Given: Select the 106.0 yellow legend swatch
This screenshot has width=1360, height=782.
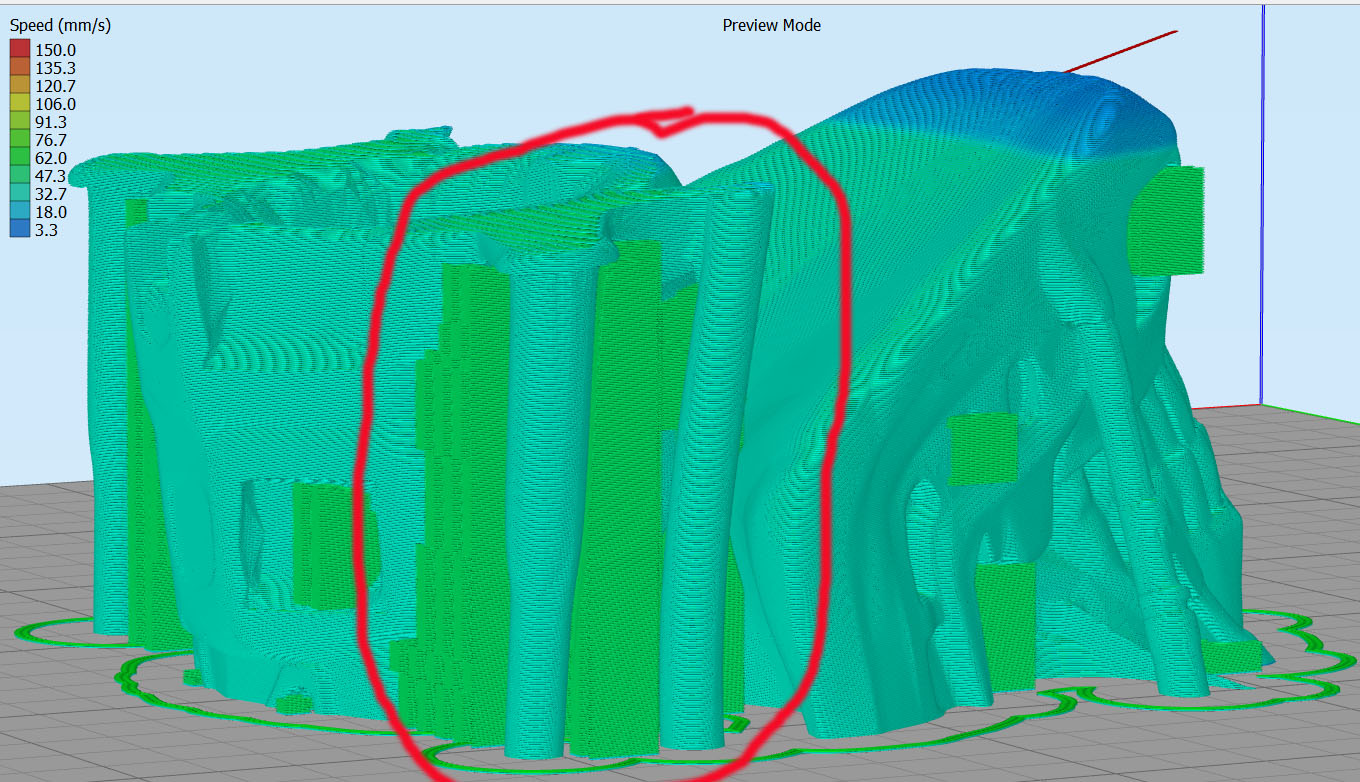Looking at the screenshot, I should coord(20,104).
